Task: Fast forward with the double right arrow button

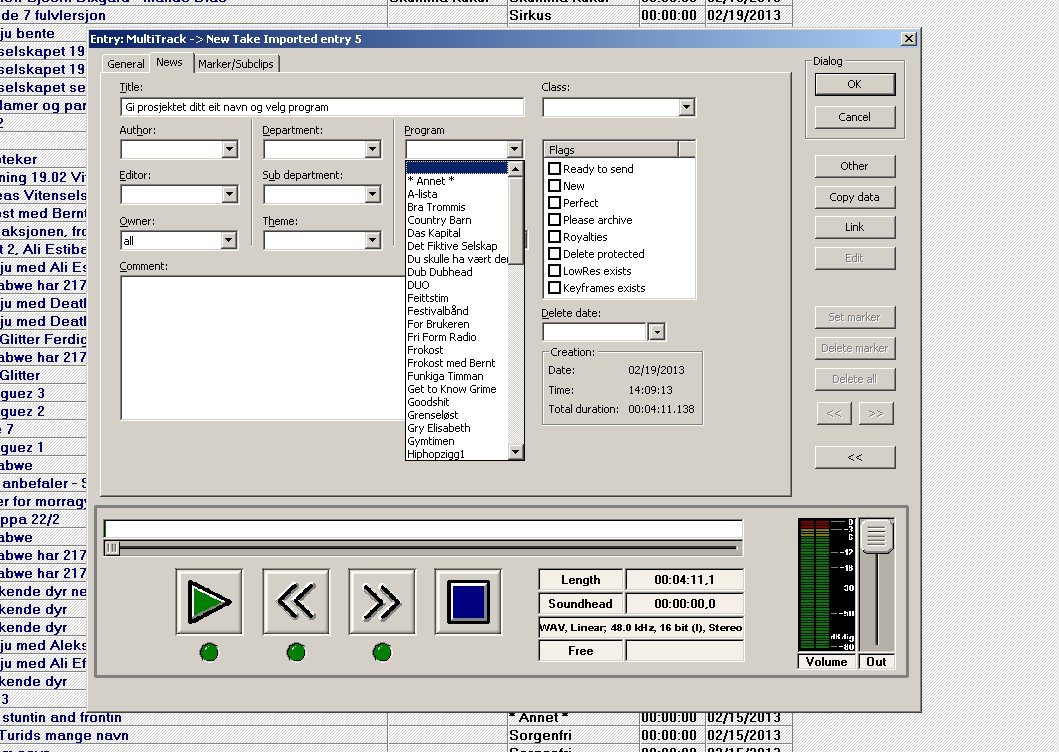Action: 382,601
